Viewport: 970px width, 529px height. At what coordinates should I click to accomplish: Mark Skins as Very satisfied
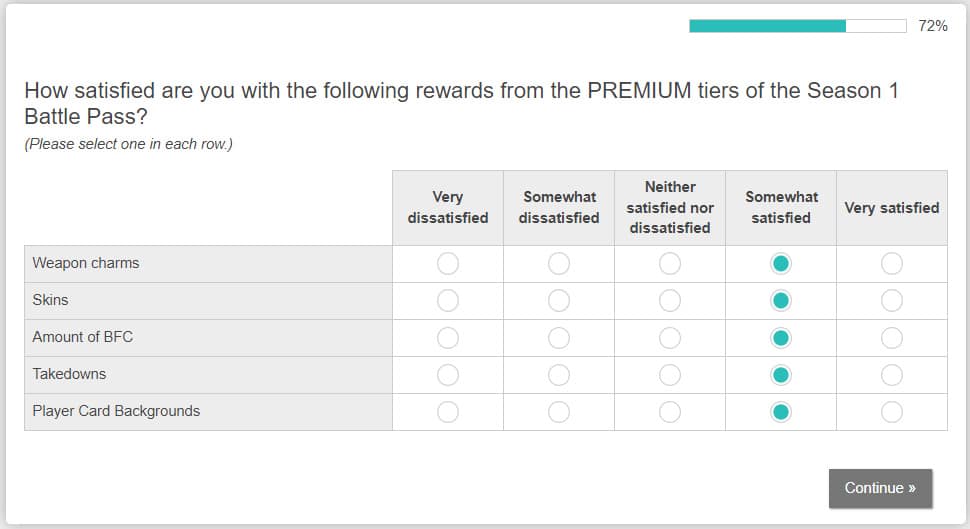892,300
